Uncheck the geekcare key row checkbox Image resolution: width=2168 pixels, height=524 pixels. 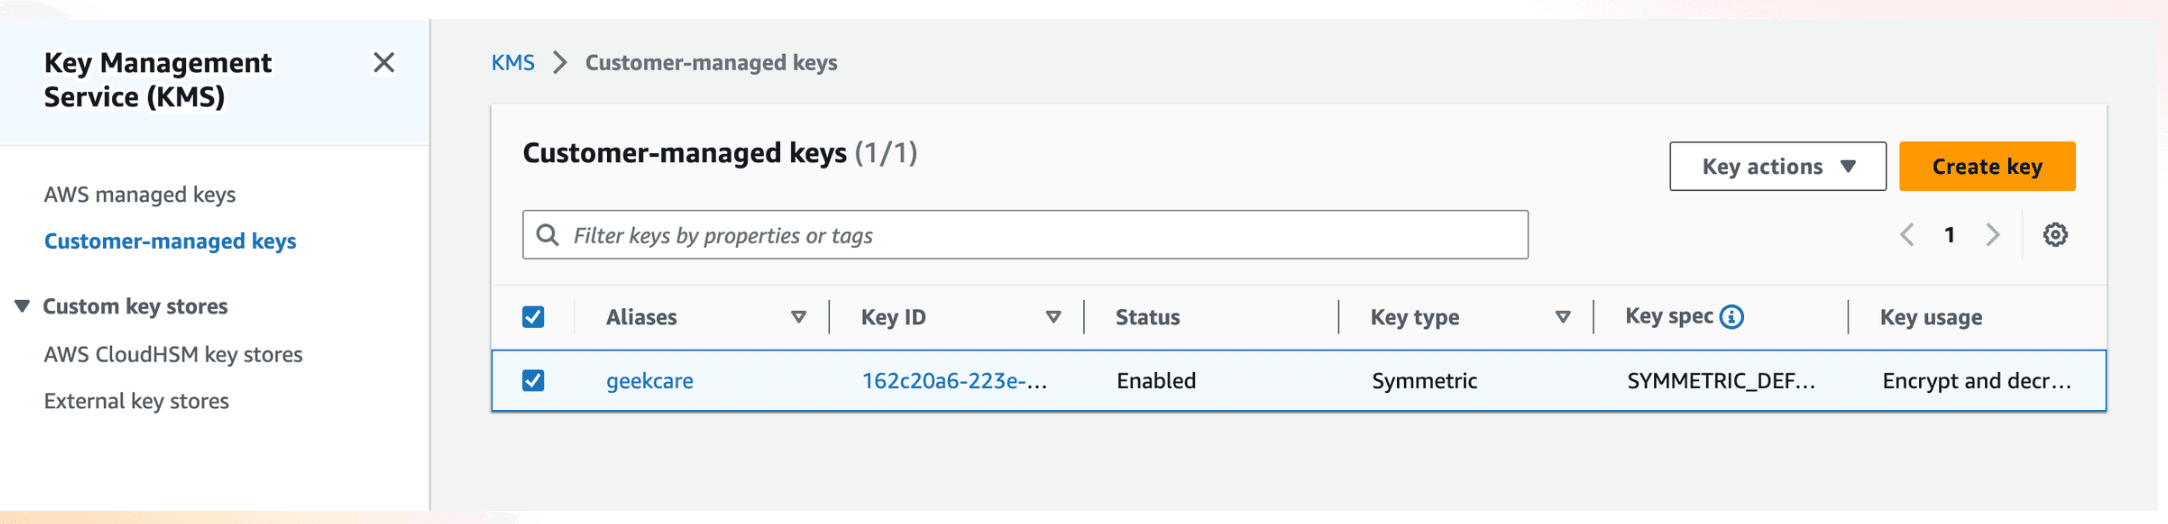pos(533,380)
